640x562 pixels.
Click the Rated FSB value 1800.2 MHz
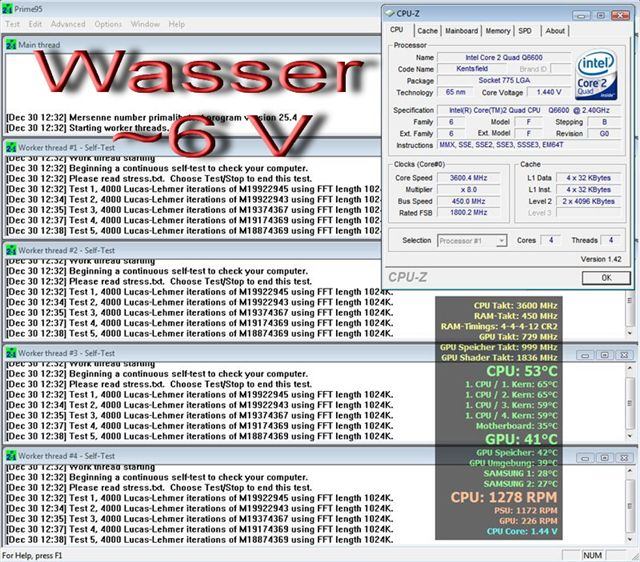click(468, 213)
